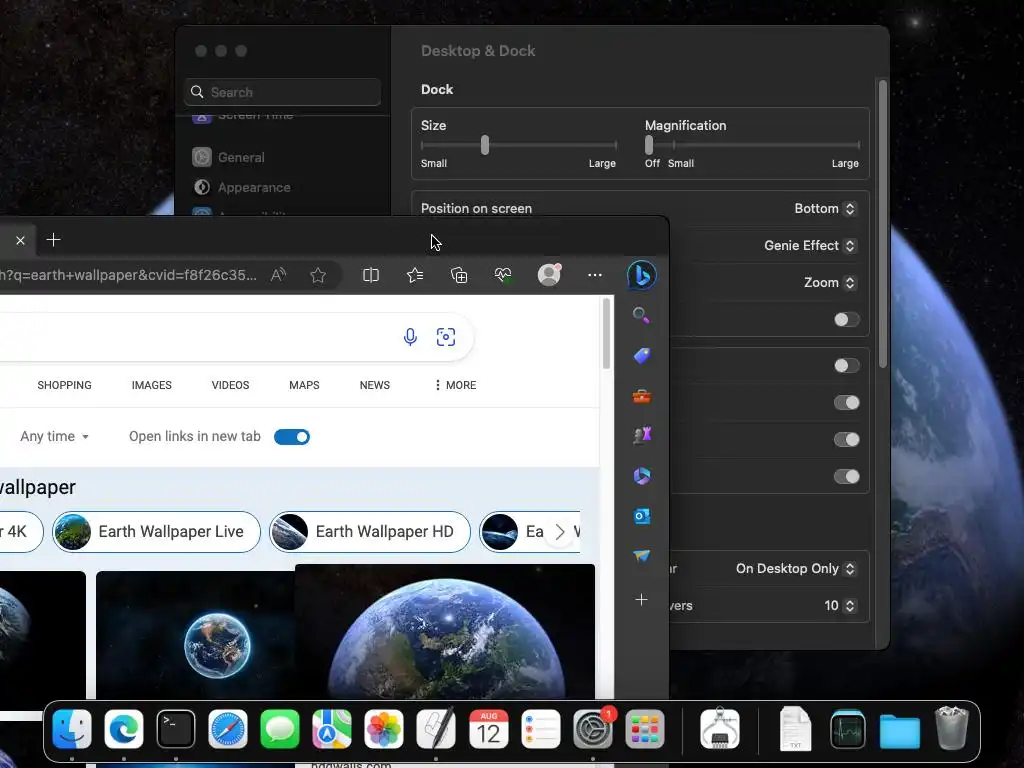Screen dimensions: 1024x768
Task: Expand Any time filter dropdown
Action: [54, 436]
